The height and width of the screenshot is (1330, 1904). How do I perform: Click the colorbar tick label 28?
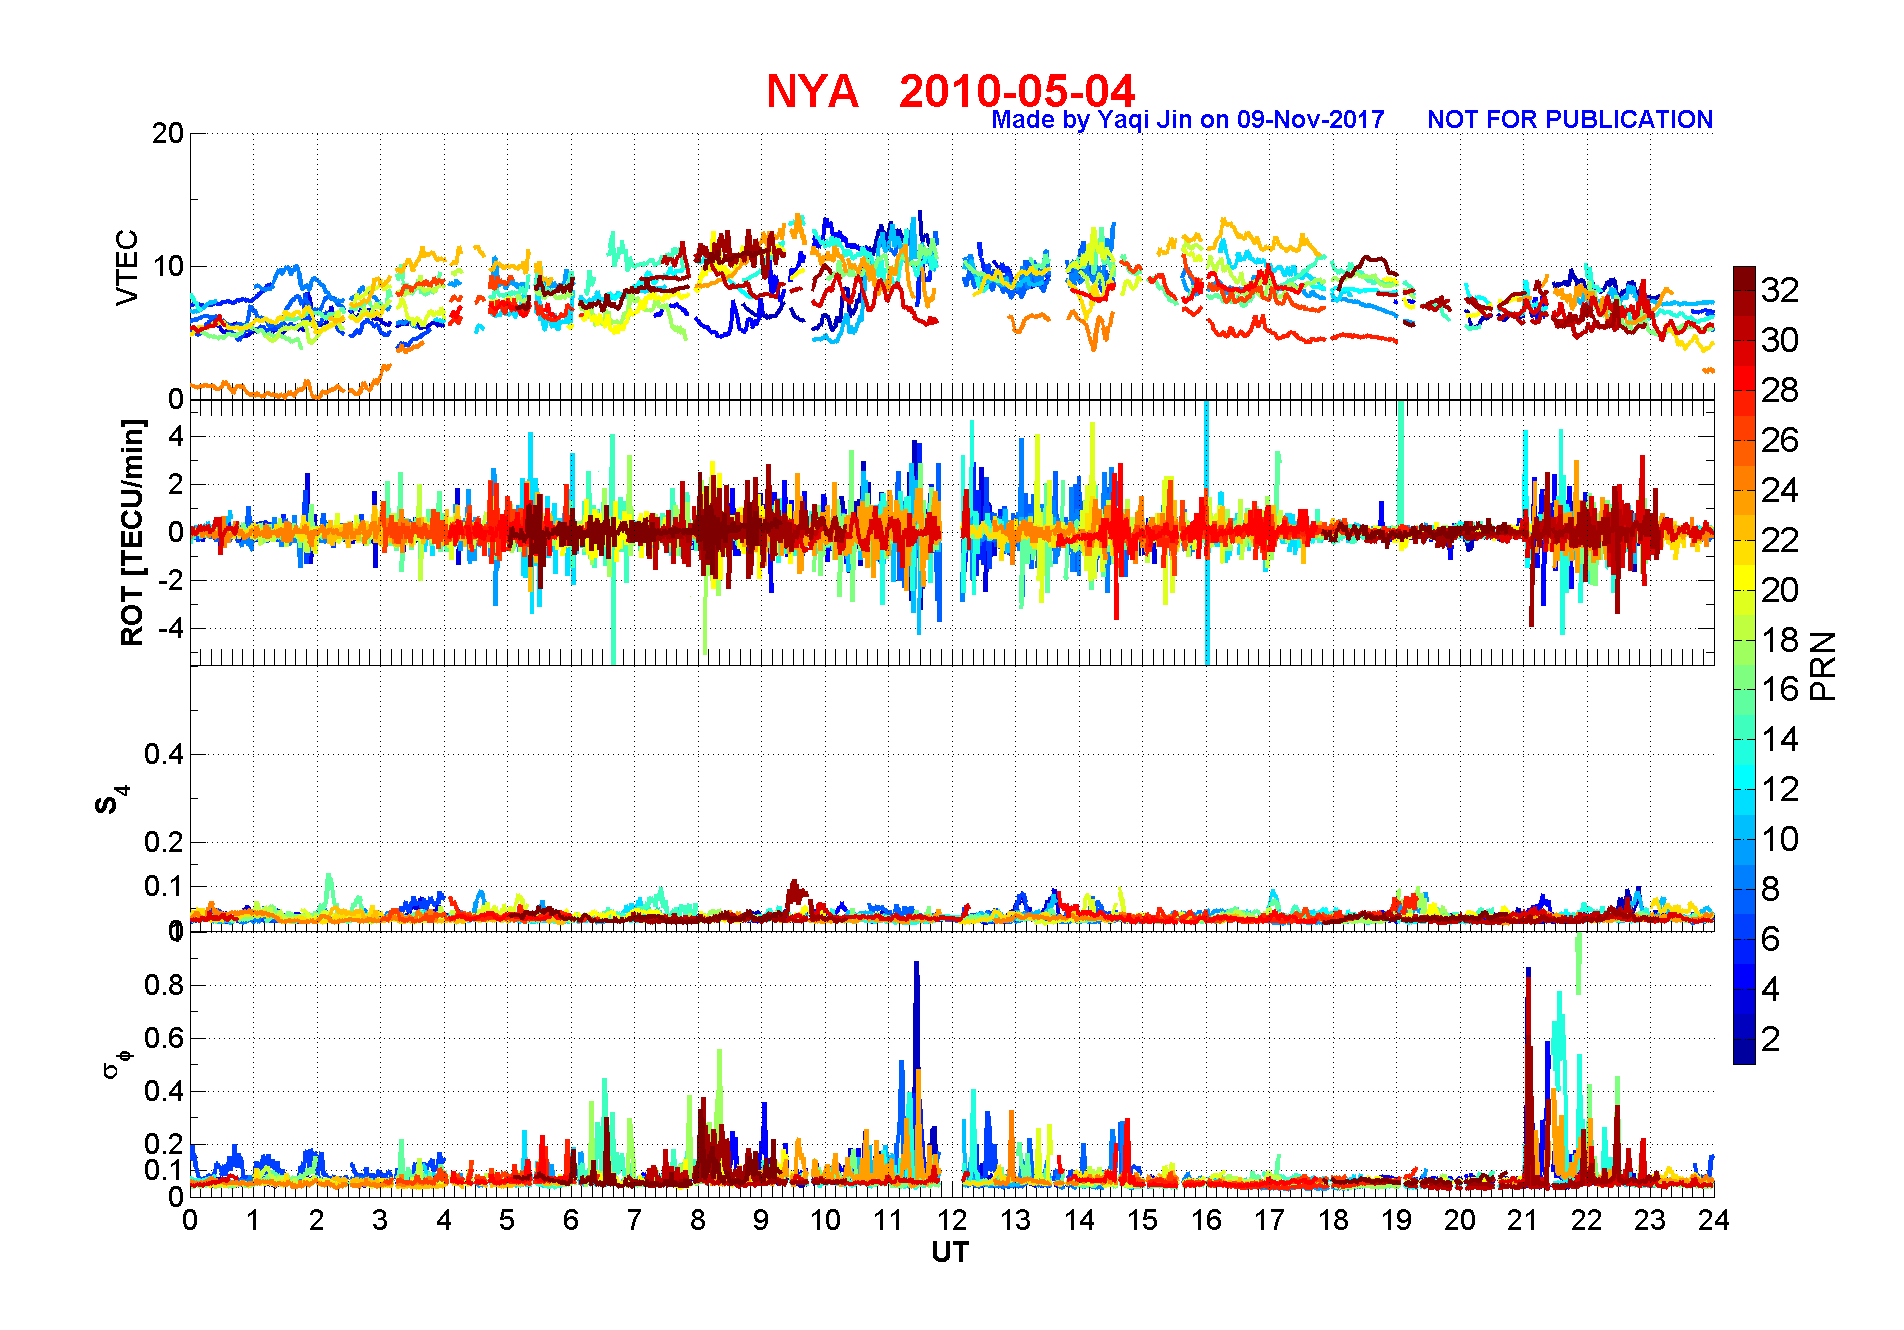point(1780,390)
